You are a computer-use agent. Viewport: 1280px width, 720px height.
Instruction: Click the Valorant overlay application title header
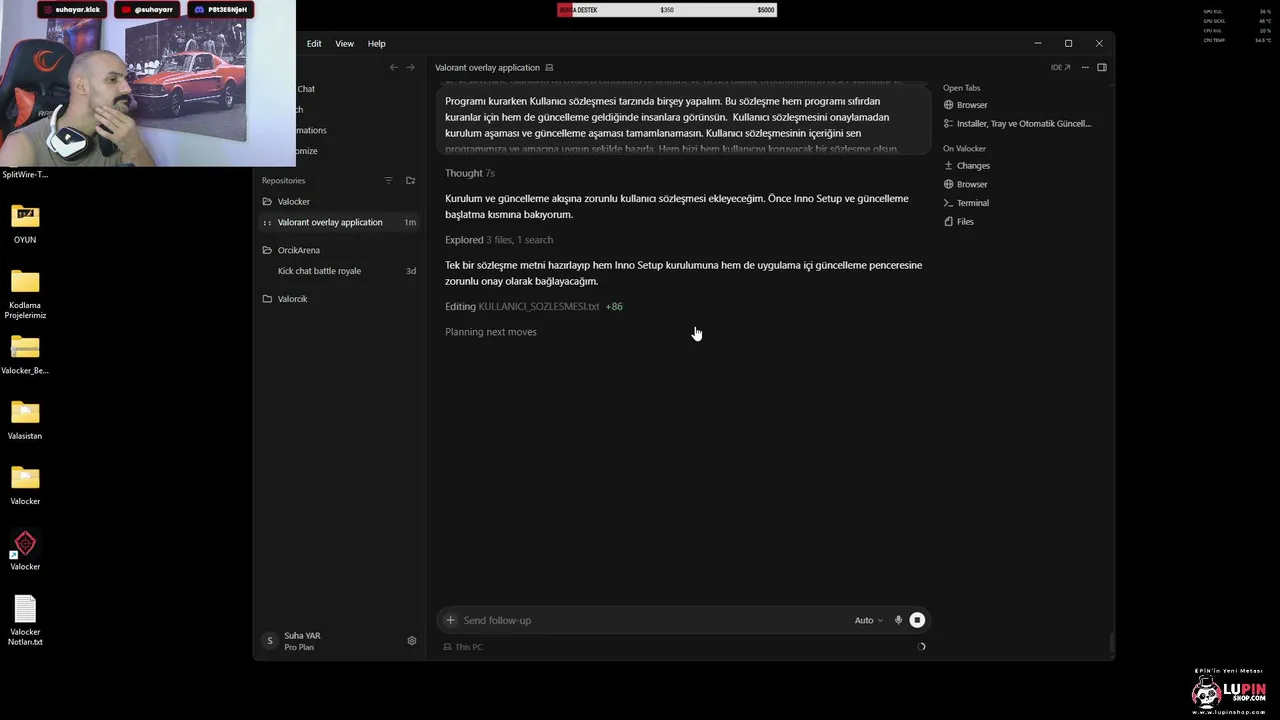point(487,67)
